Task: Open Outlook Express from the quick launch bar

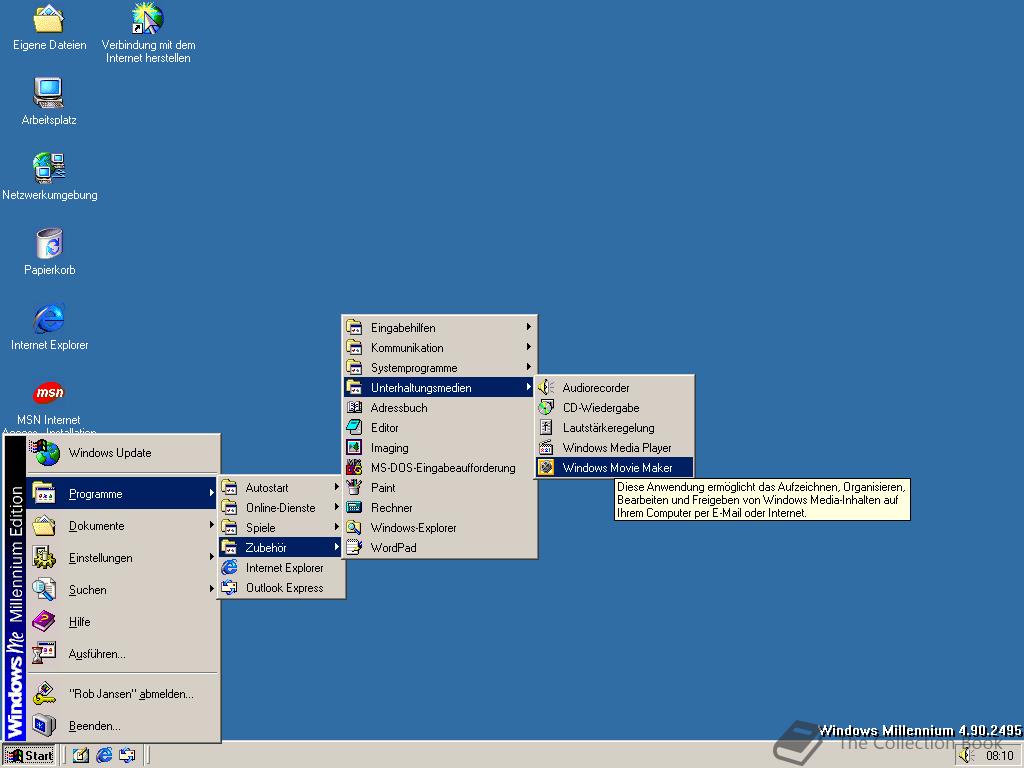Action: [x=127, y=756]
